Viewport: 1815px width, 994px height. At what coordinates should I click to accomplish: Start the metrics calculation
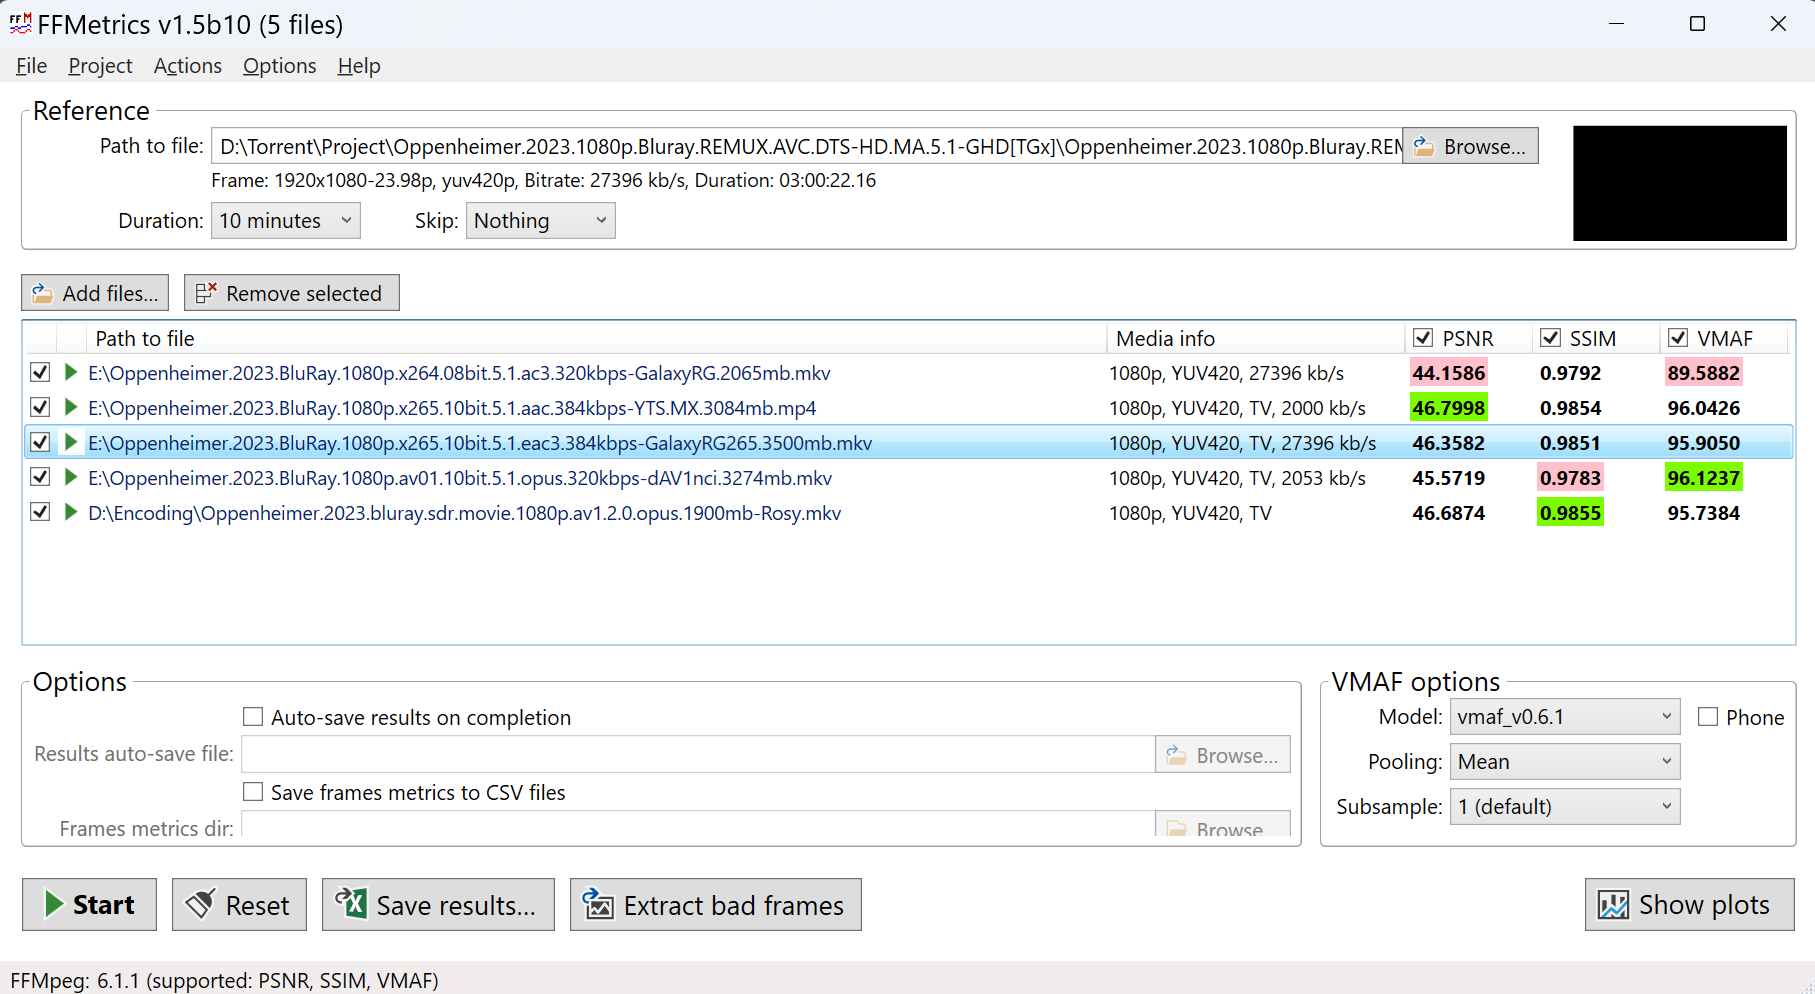click(x=89, y=905)
